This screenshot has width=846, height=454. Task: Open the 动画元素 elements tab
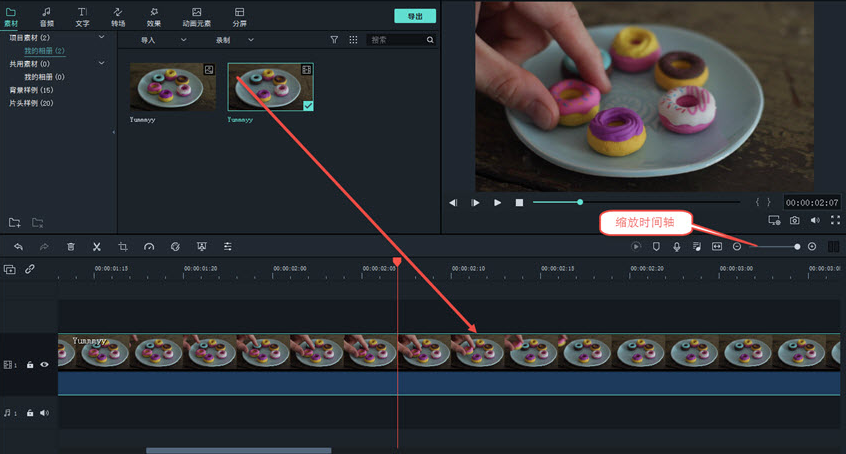pyautogui.click(x=196, y=17)
